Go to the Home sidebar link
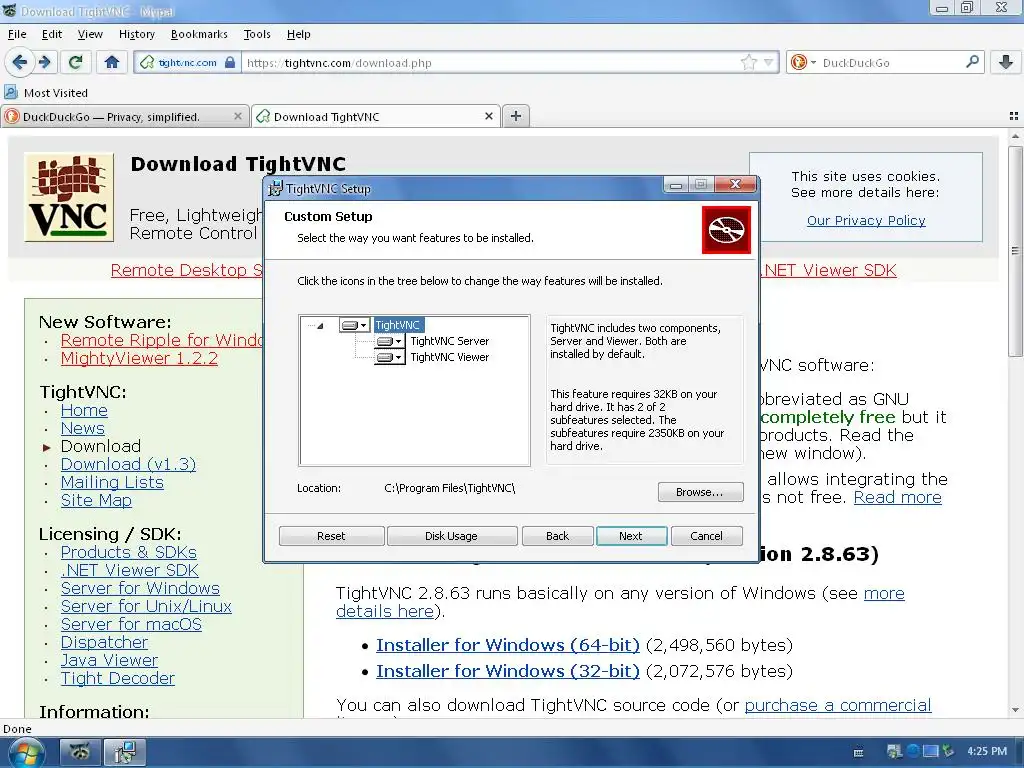Screen dimensions: 1024x768 tap(84, 411)
